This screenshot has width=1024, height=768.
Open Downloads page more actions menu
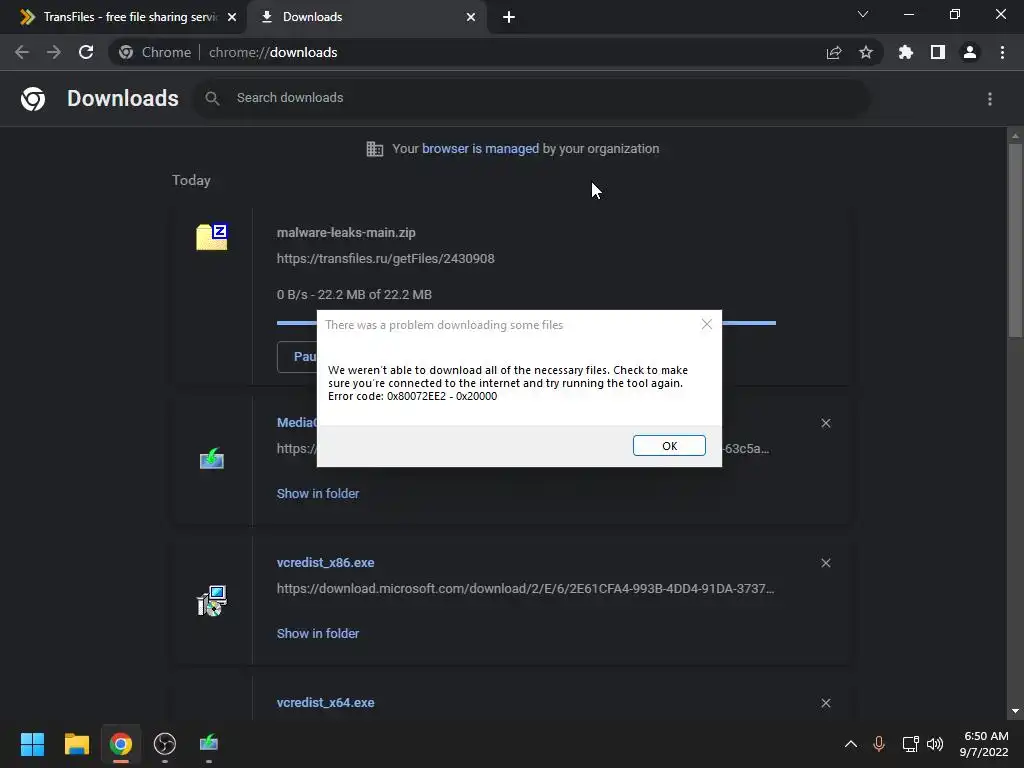click(990, 99)
